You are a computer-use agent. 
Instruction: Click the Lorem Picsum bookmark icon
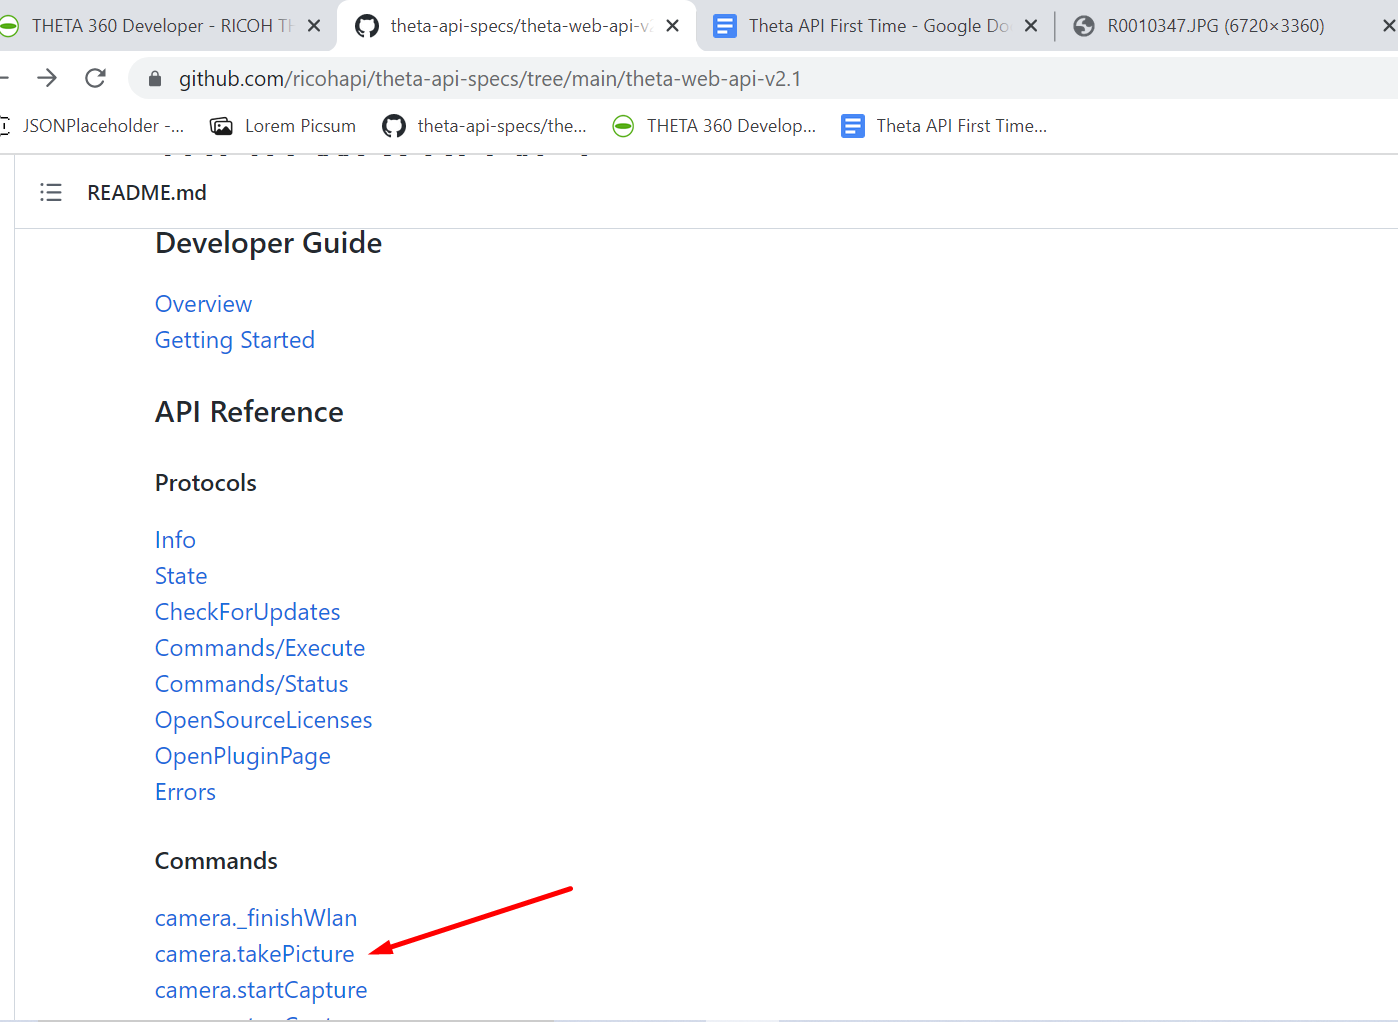tap(221, 126)
